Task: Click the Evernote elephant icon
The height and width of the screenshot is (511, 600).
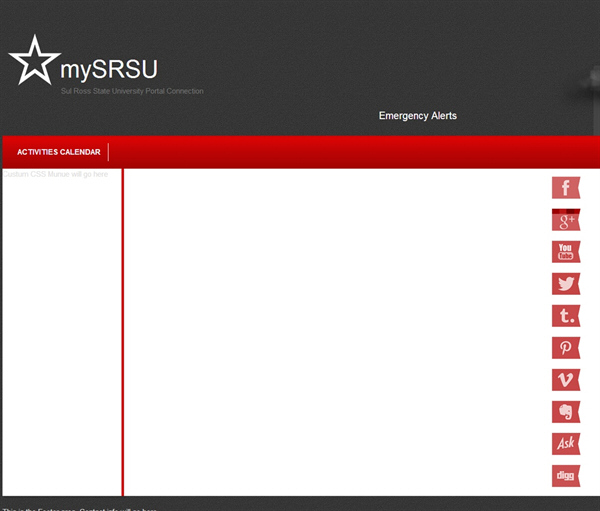Action: 566,412
